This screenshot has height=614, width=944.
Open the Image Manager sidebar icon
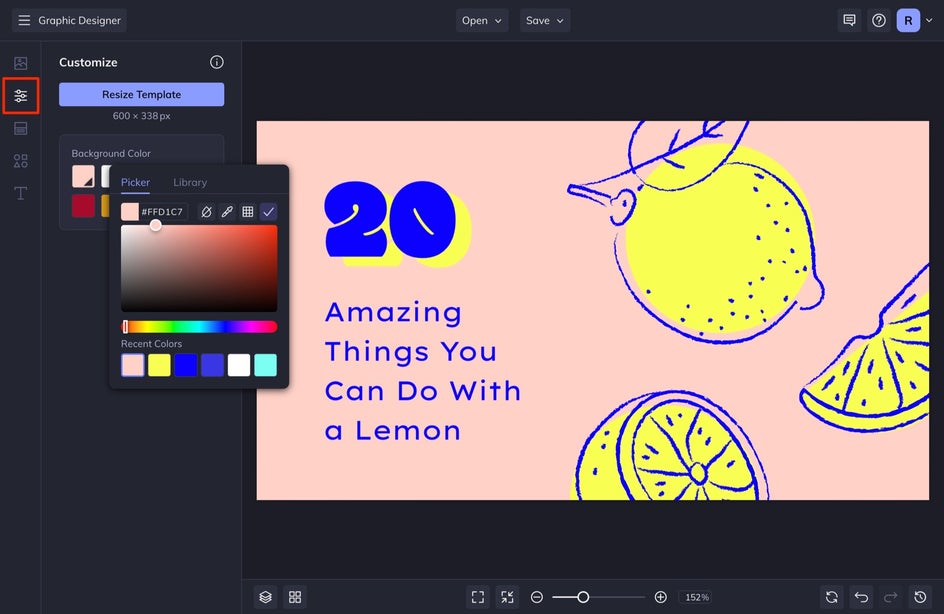tap(20, 63)
